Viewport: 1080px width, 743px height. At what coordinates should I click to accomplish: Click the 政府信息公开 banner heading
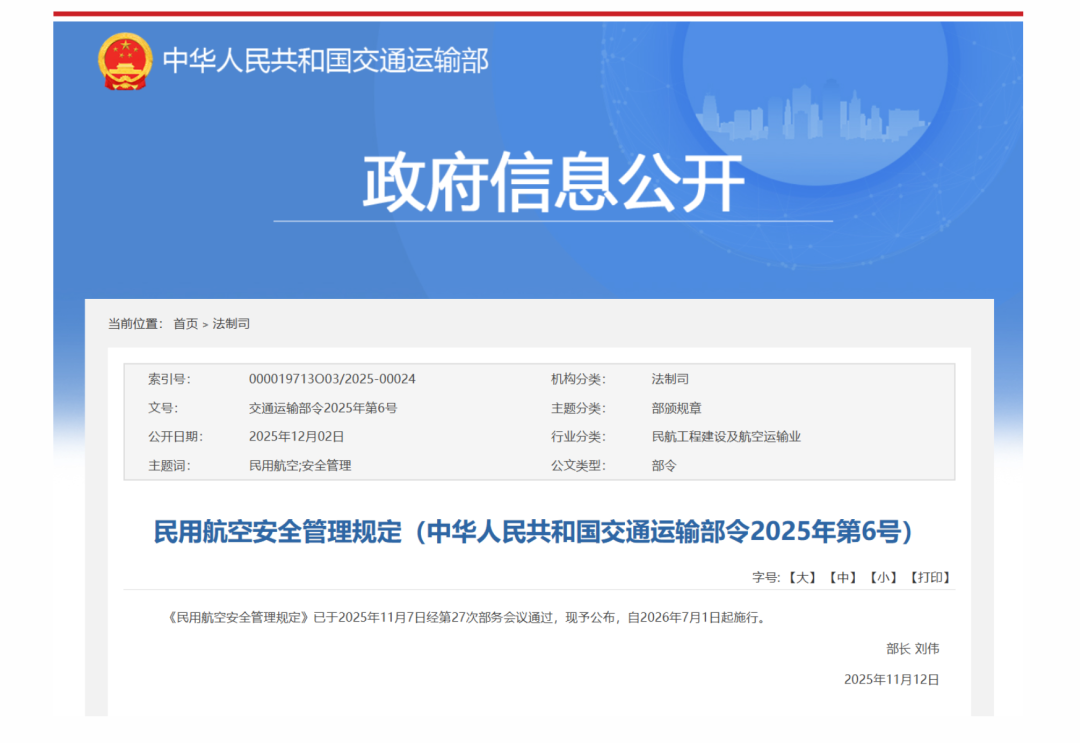553,183
